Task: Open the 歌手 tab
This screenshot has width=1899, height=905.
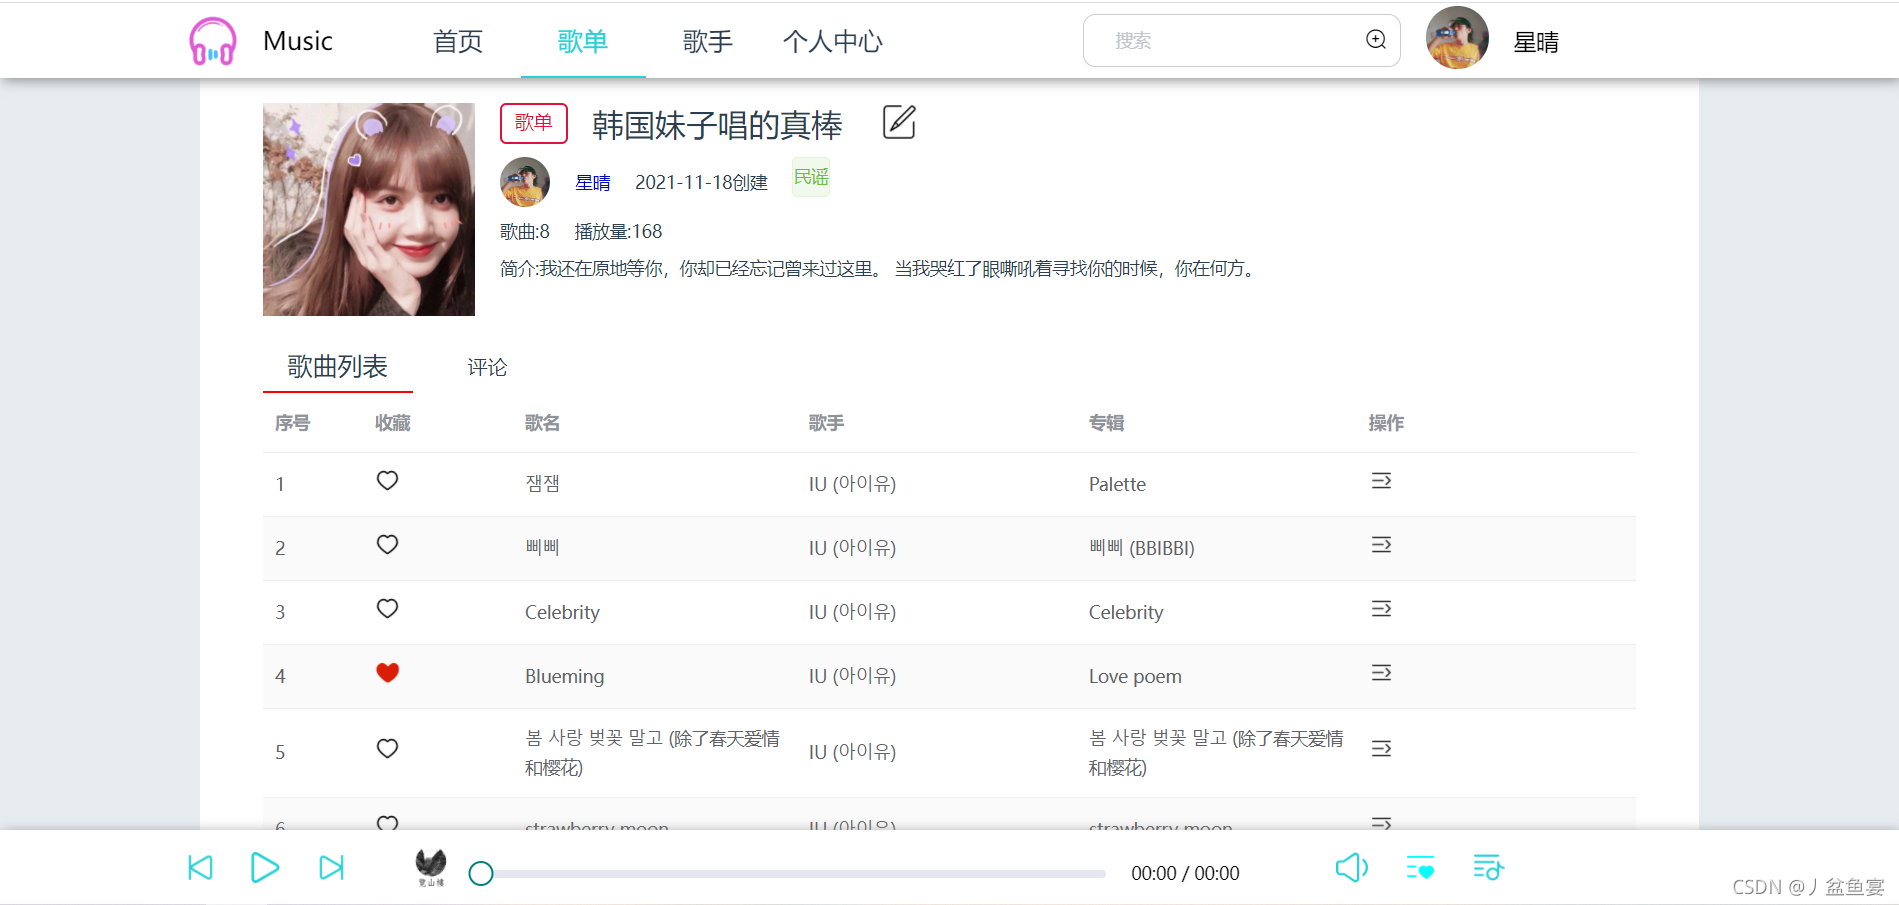Action: (708, 41)
